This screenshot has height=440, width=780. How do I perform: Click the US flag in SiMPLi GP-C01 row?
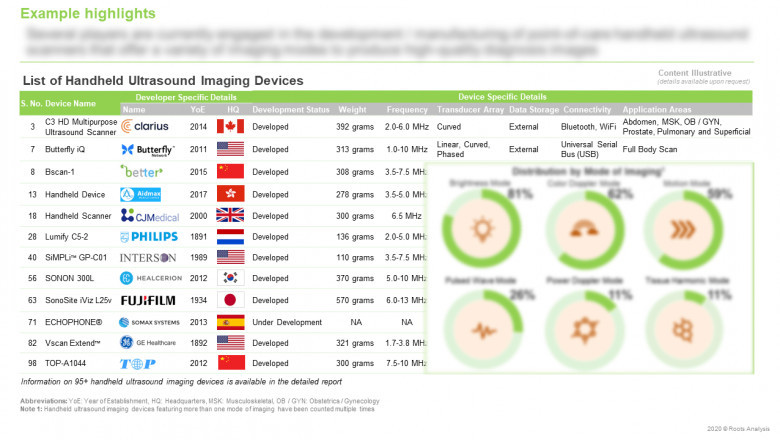(230, 257)
